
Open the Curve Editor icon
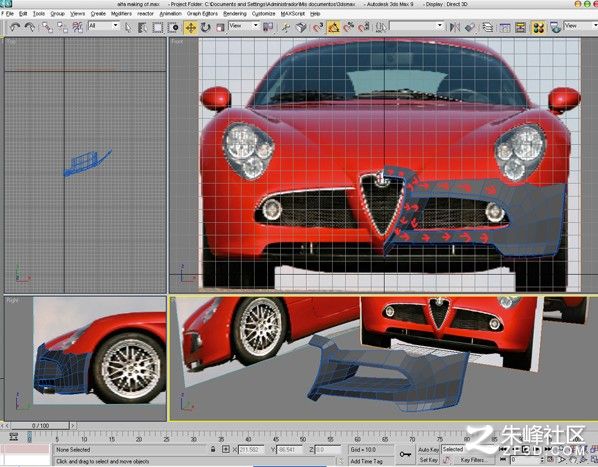(x=505, y=27)
